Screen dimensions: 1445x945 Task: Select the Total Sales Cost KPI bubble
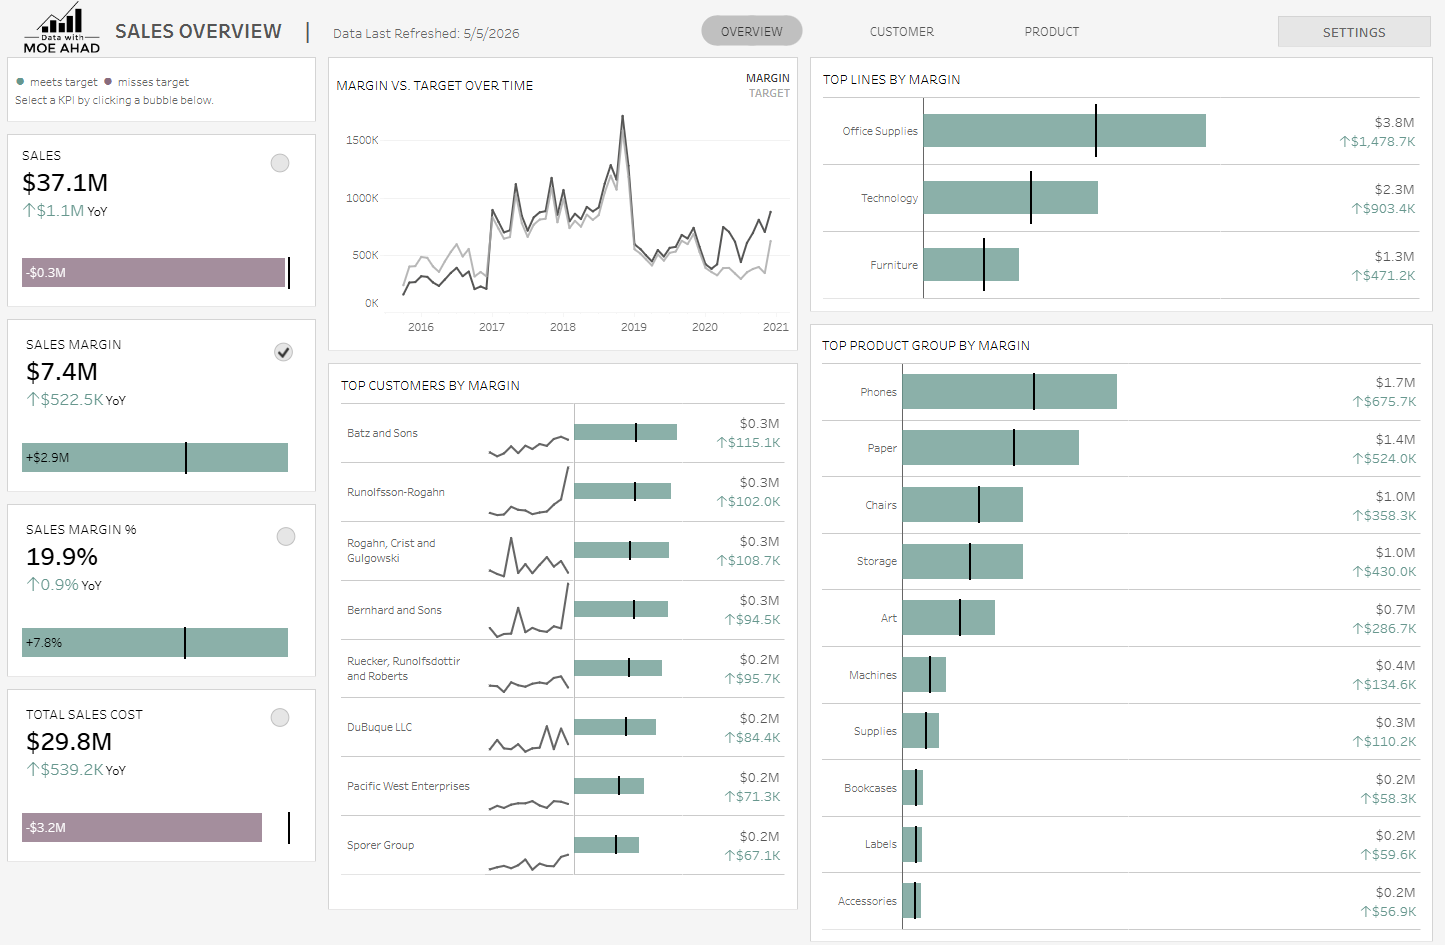click(280, 718)
